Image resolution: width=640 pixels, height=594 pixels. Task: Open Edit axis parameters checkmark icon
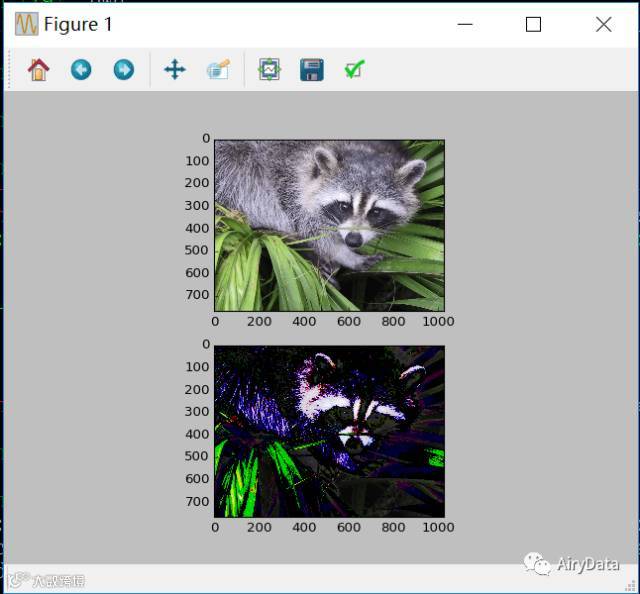(x=354, y=70)
